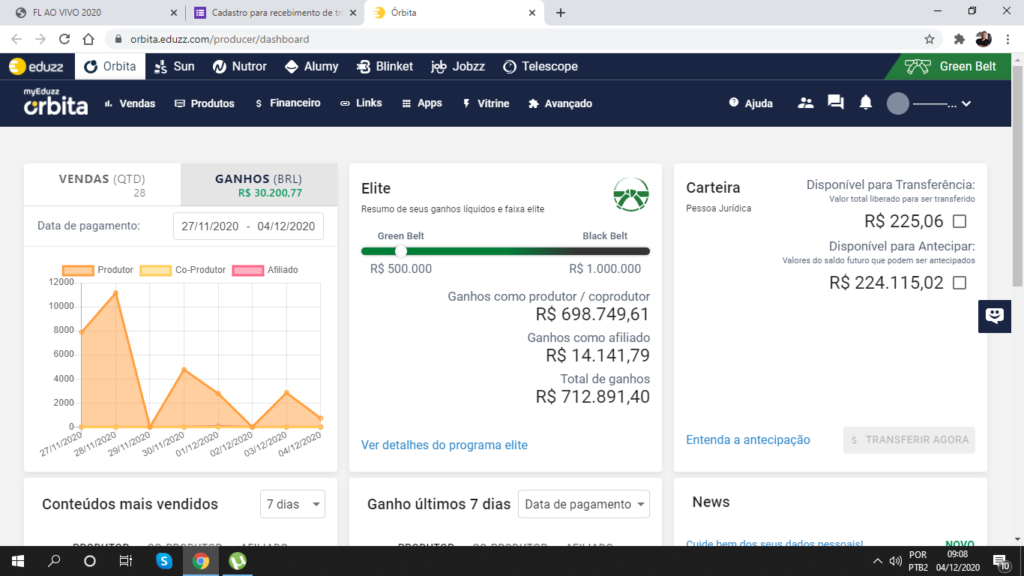Open Ver detalhes do programa elite link

(x=444, y=445)
